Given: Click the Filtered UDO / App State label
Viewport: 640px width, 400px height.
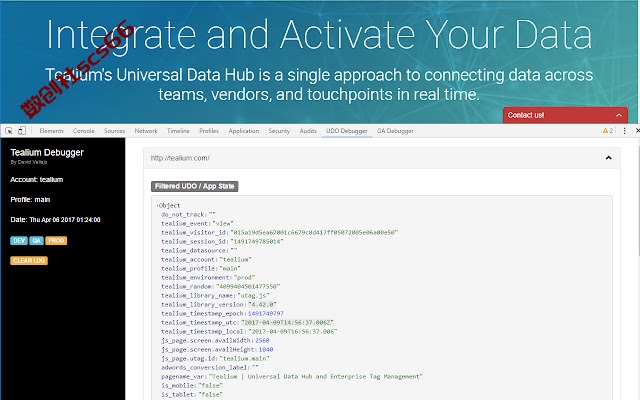Looking at the screenshot, I should 195,187.
